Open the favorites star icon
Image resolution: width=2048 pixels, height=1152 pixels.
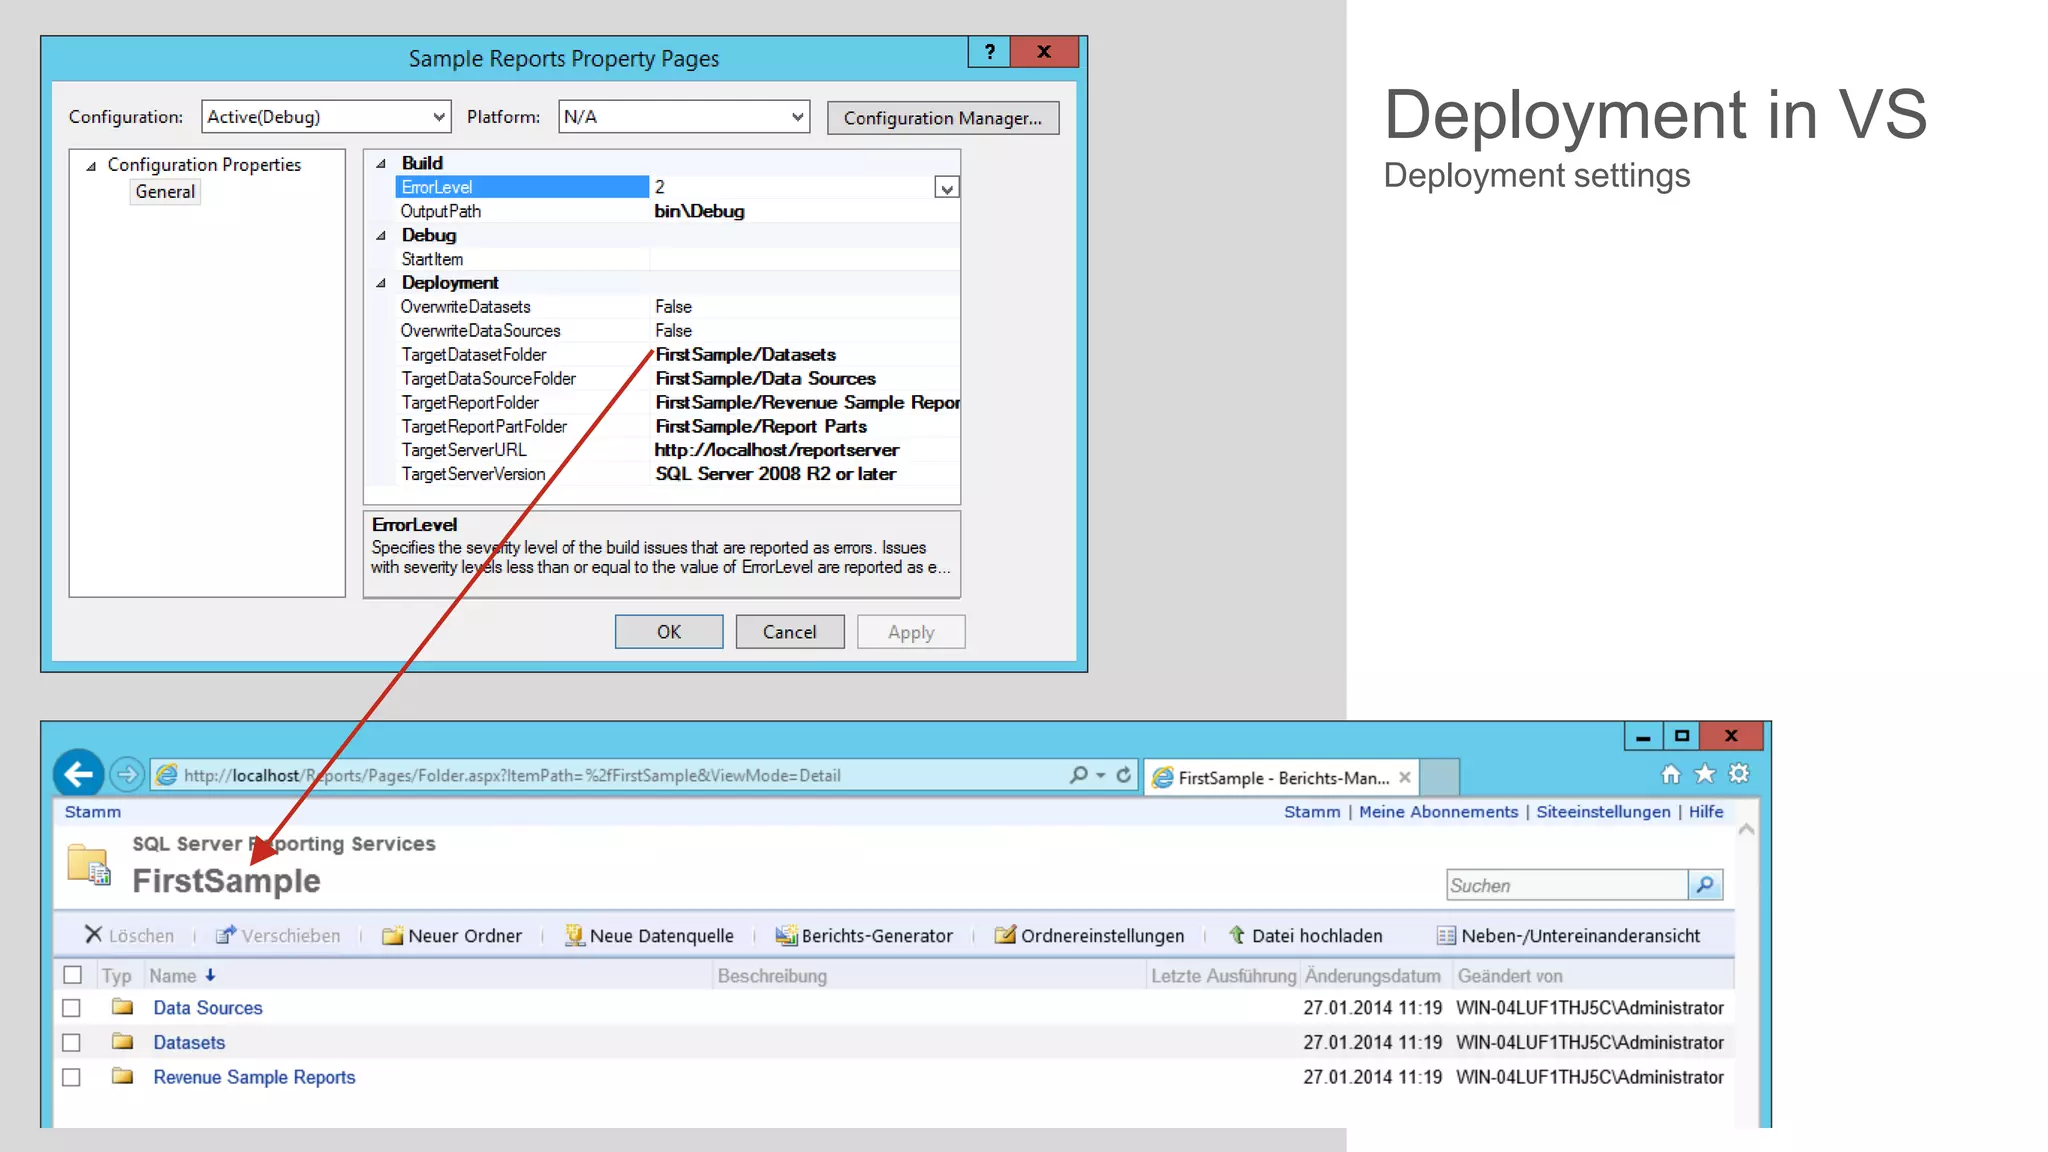click(1705, 774)
